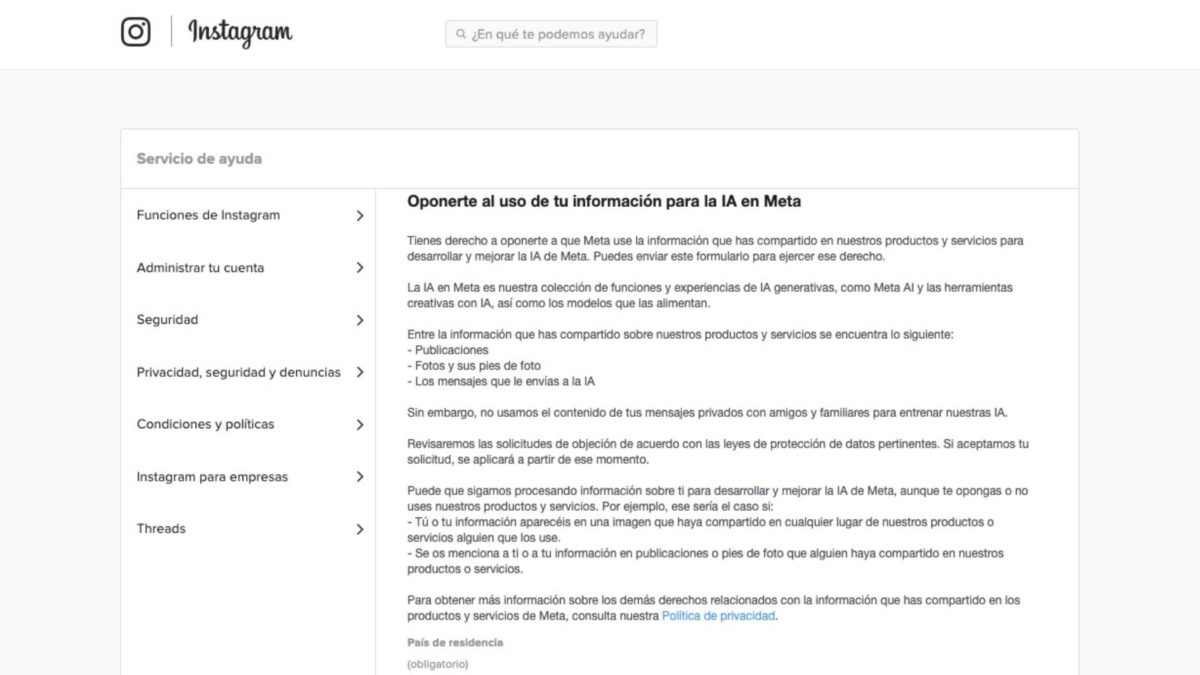Focus the '¿En qué te podemos ayudar?' search field
This screenshot has width=1200, height=675.
click(551, 34)
